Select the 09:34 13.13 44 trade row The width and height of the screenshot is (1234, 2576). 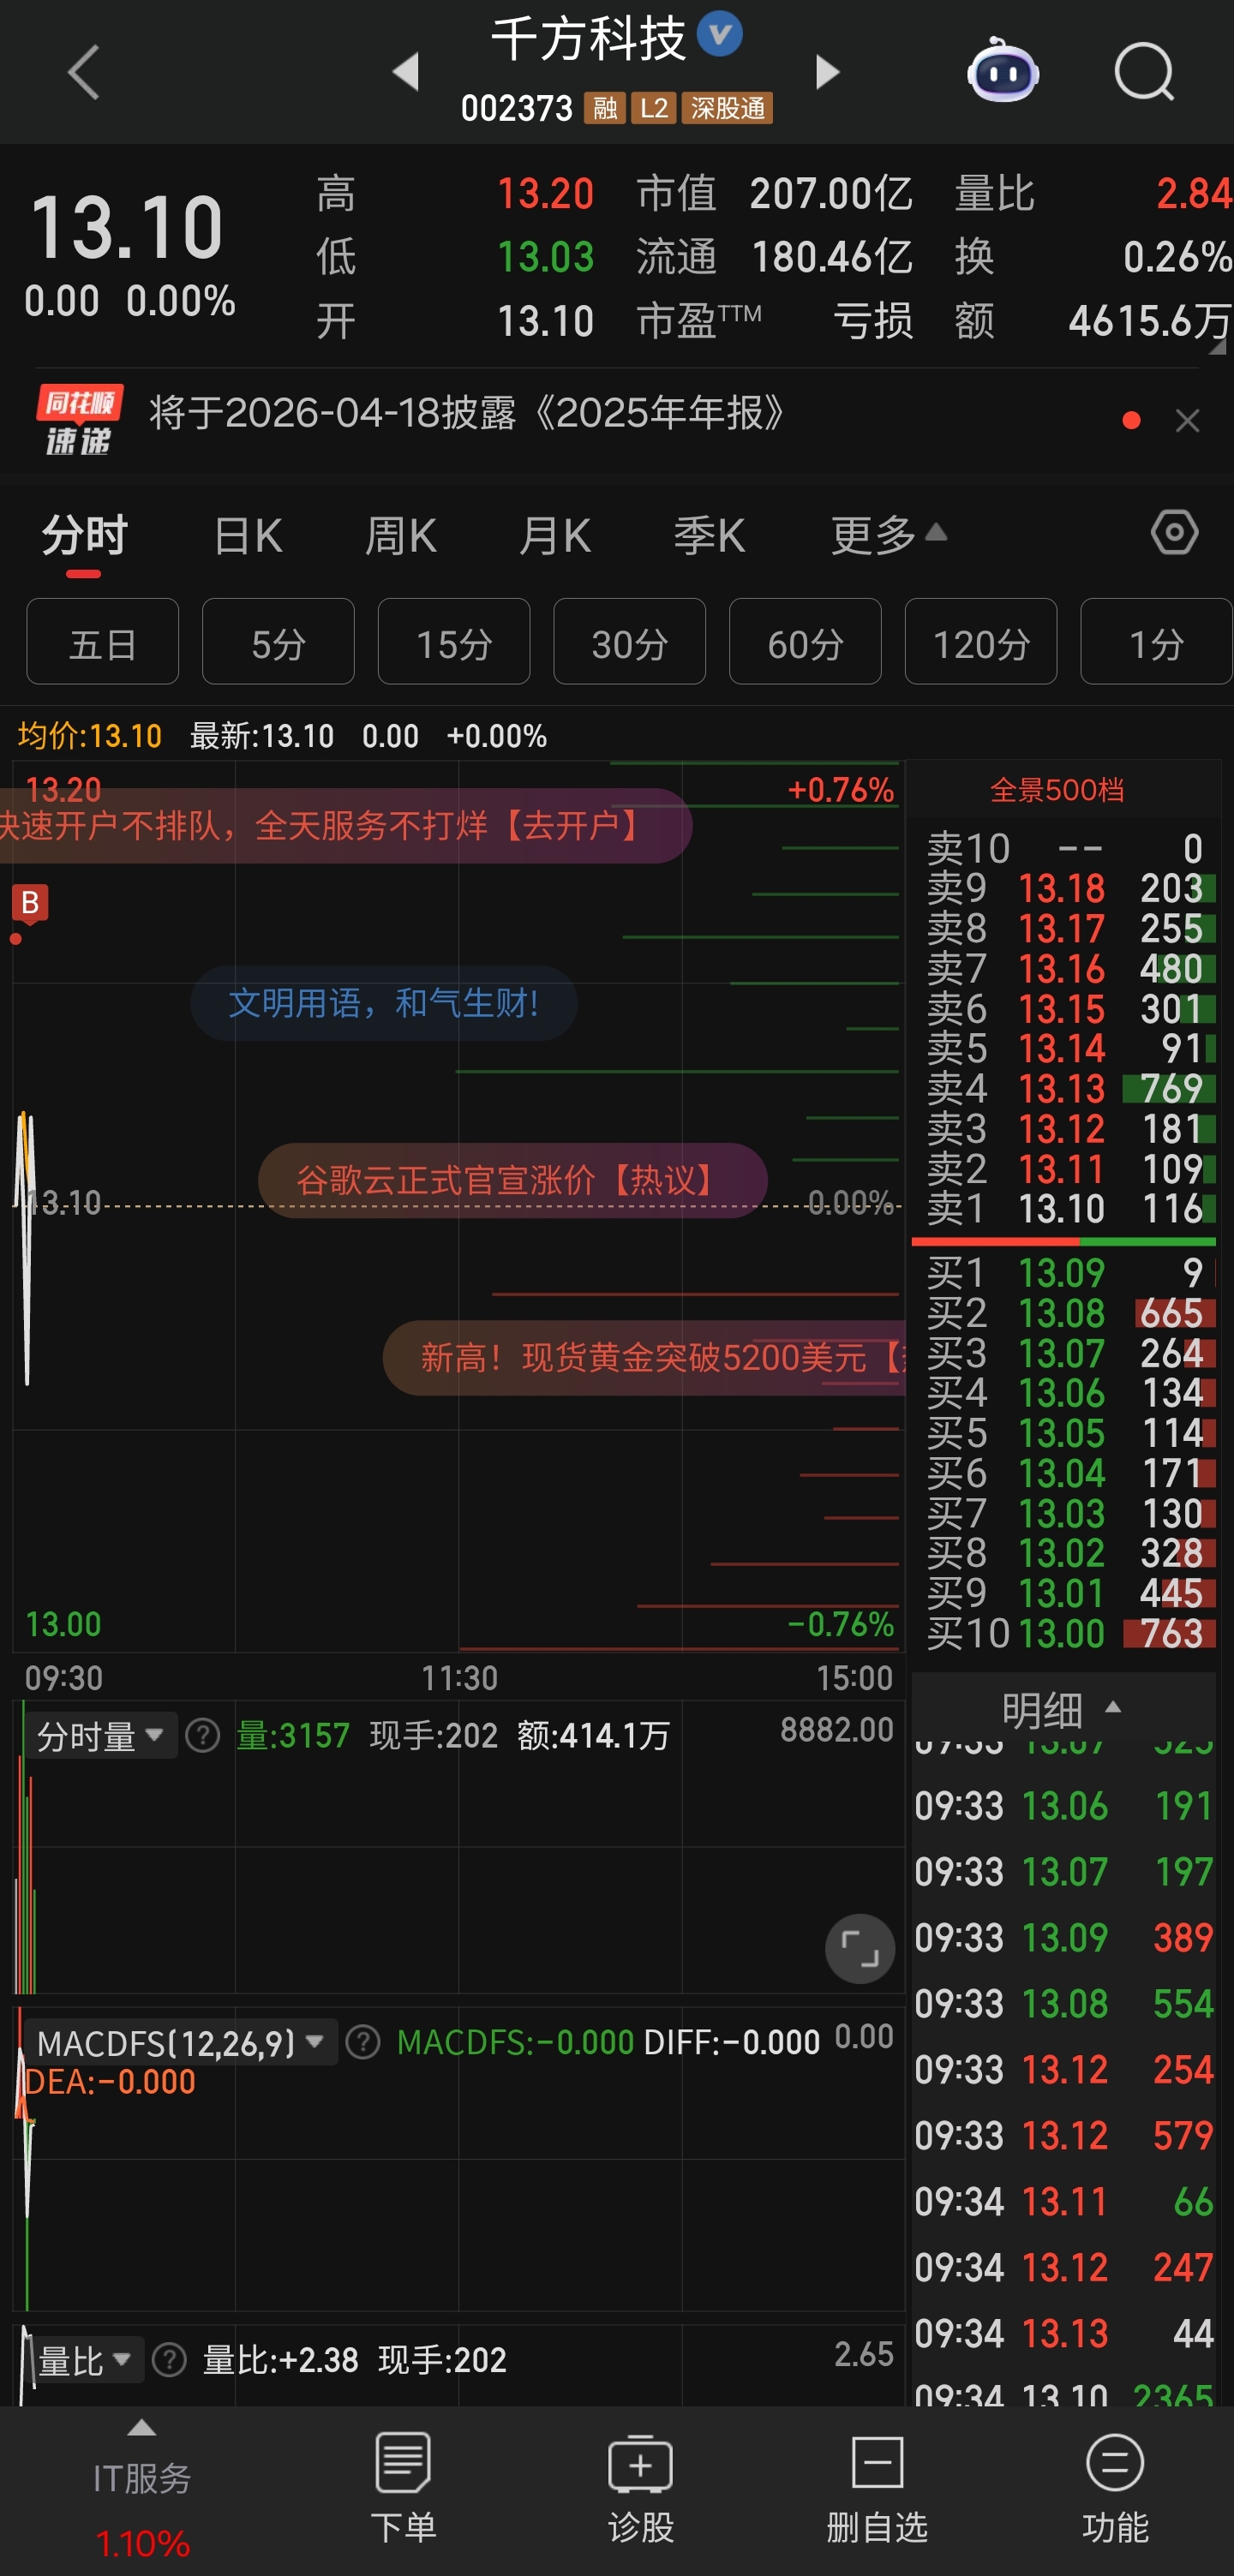tap(1064, 2334)
